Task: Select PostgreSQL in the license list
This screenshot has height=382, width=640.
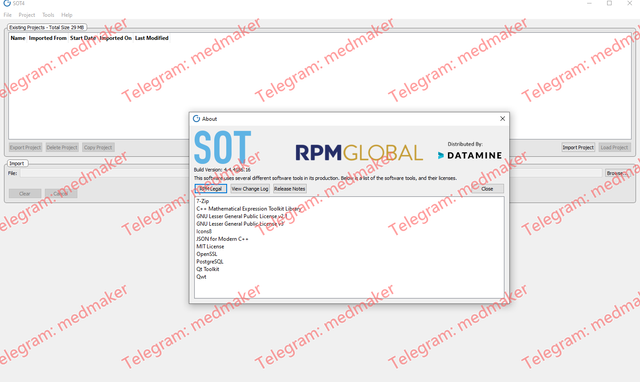Action: click(210, 262)
